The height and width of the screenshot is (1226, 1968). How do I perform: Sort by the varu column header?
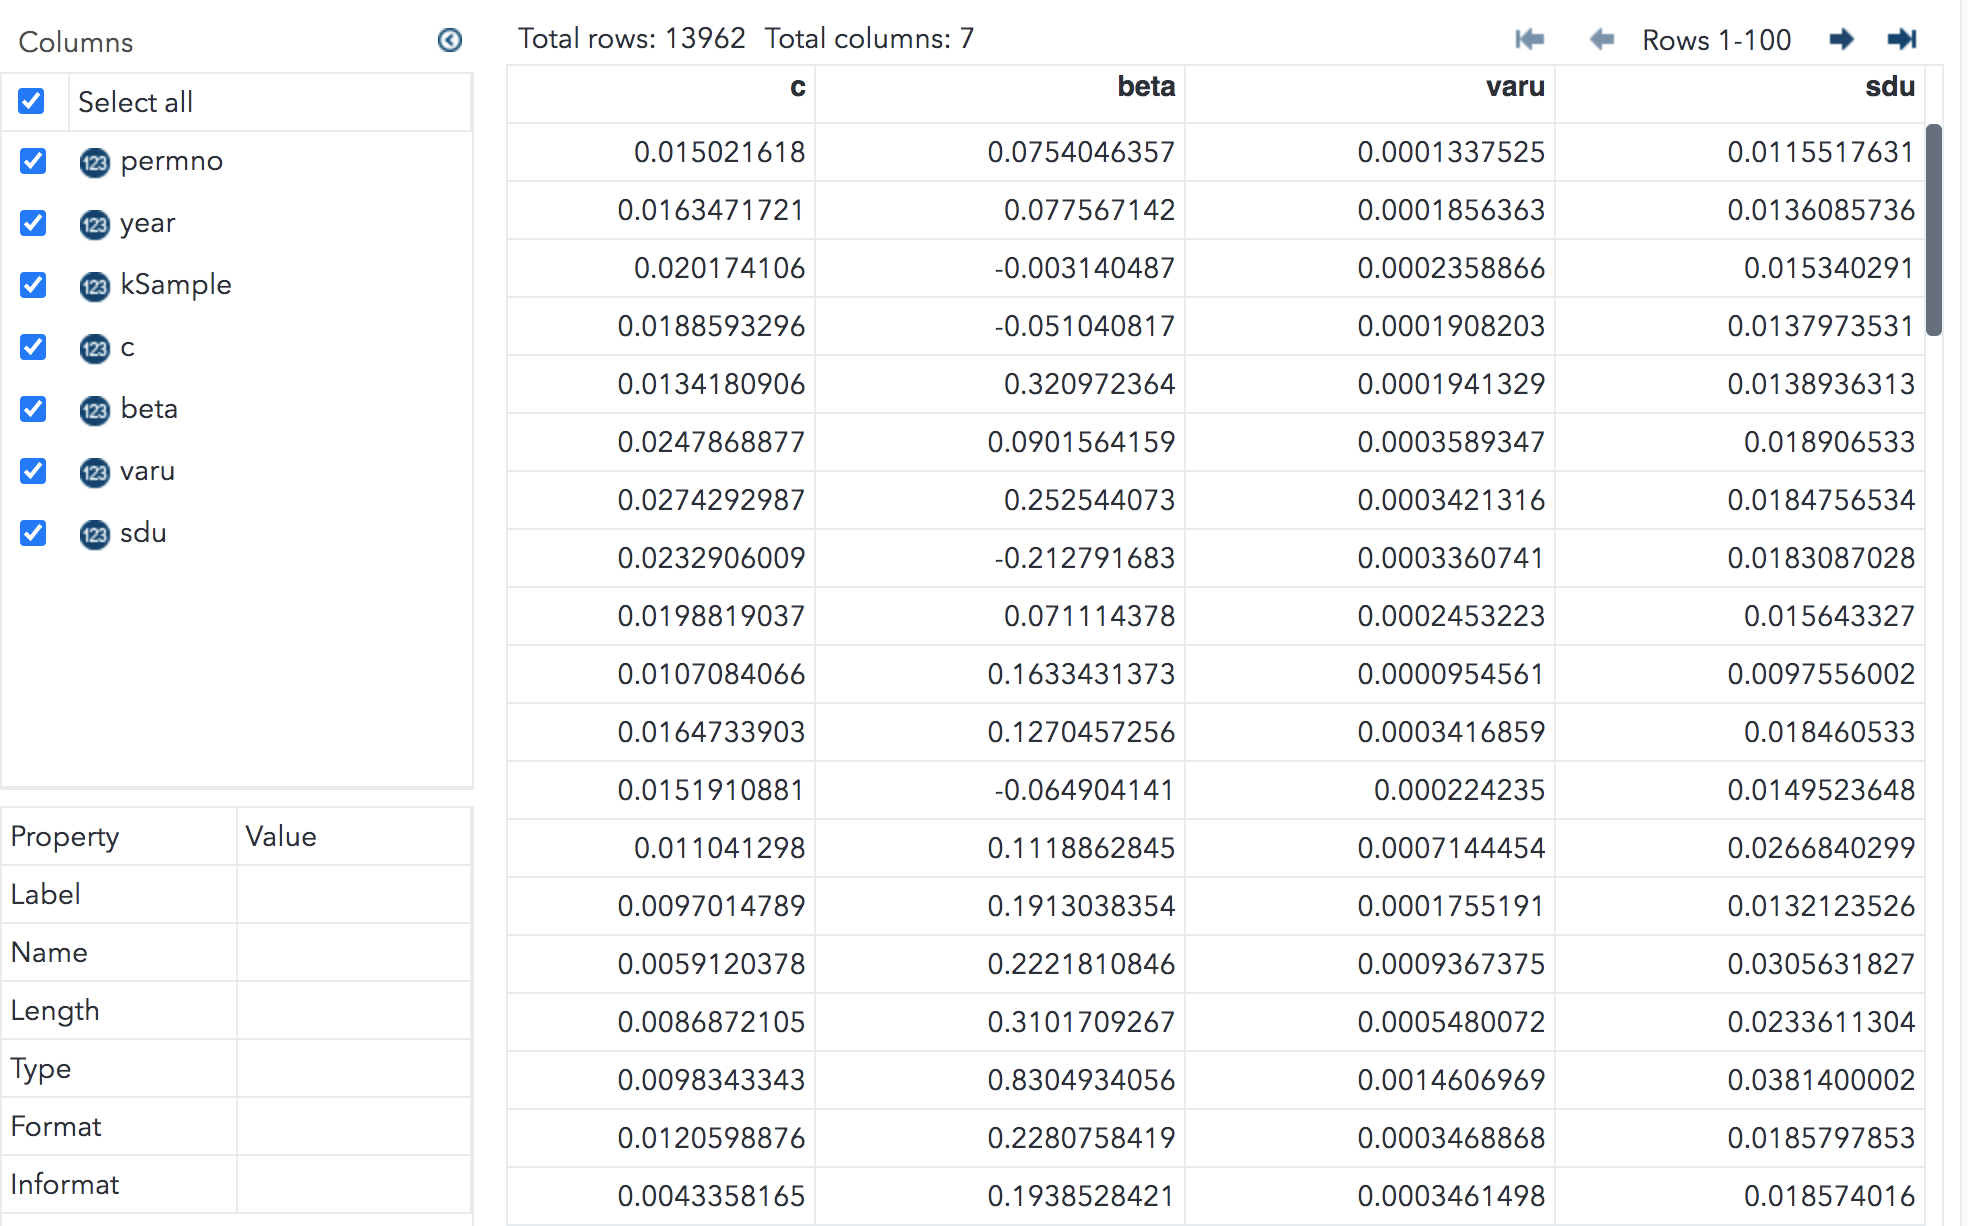point(1370,94)
